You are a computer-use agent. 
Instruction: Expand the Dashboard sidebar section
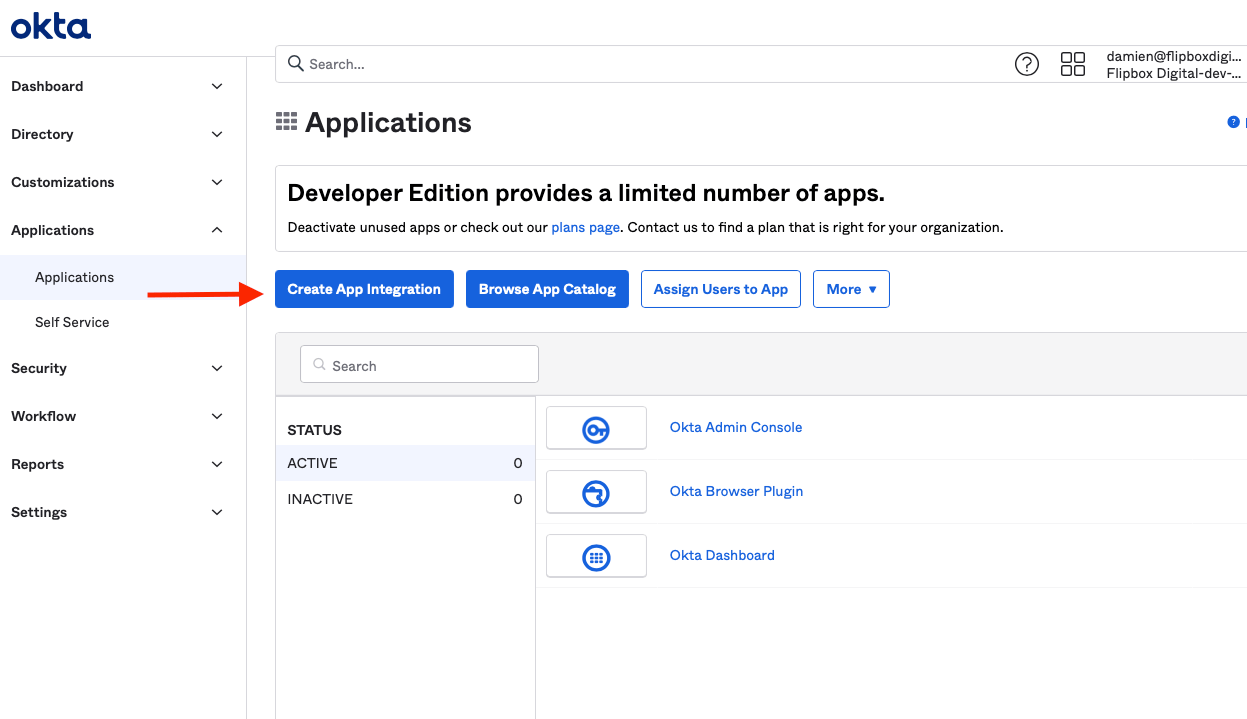coord(115,86)
